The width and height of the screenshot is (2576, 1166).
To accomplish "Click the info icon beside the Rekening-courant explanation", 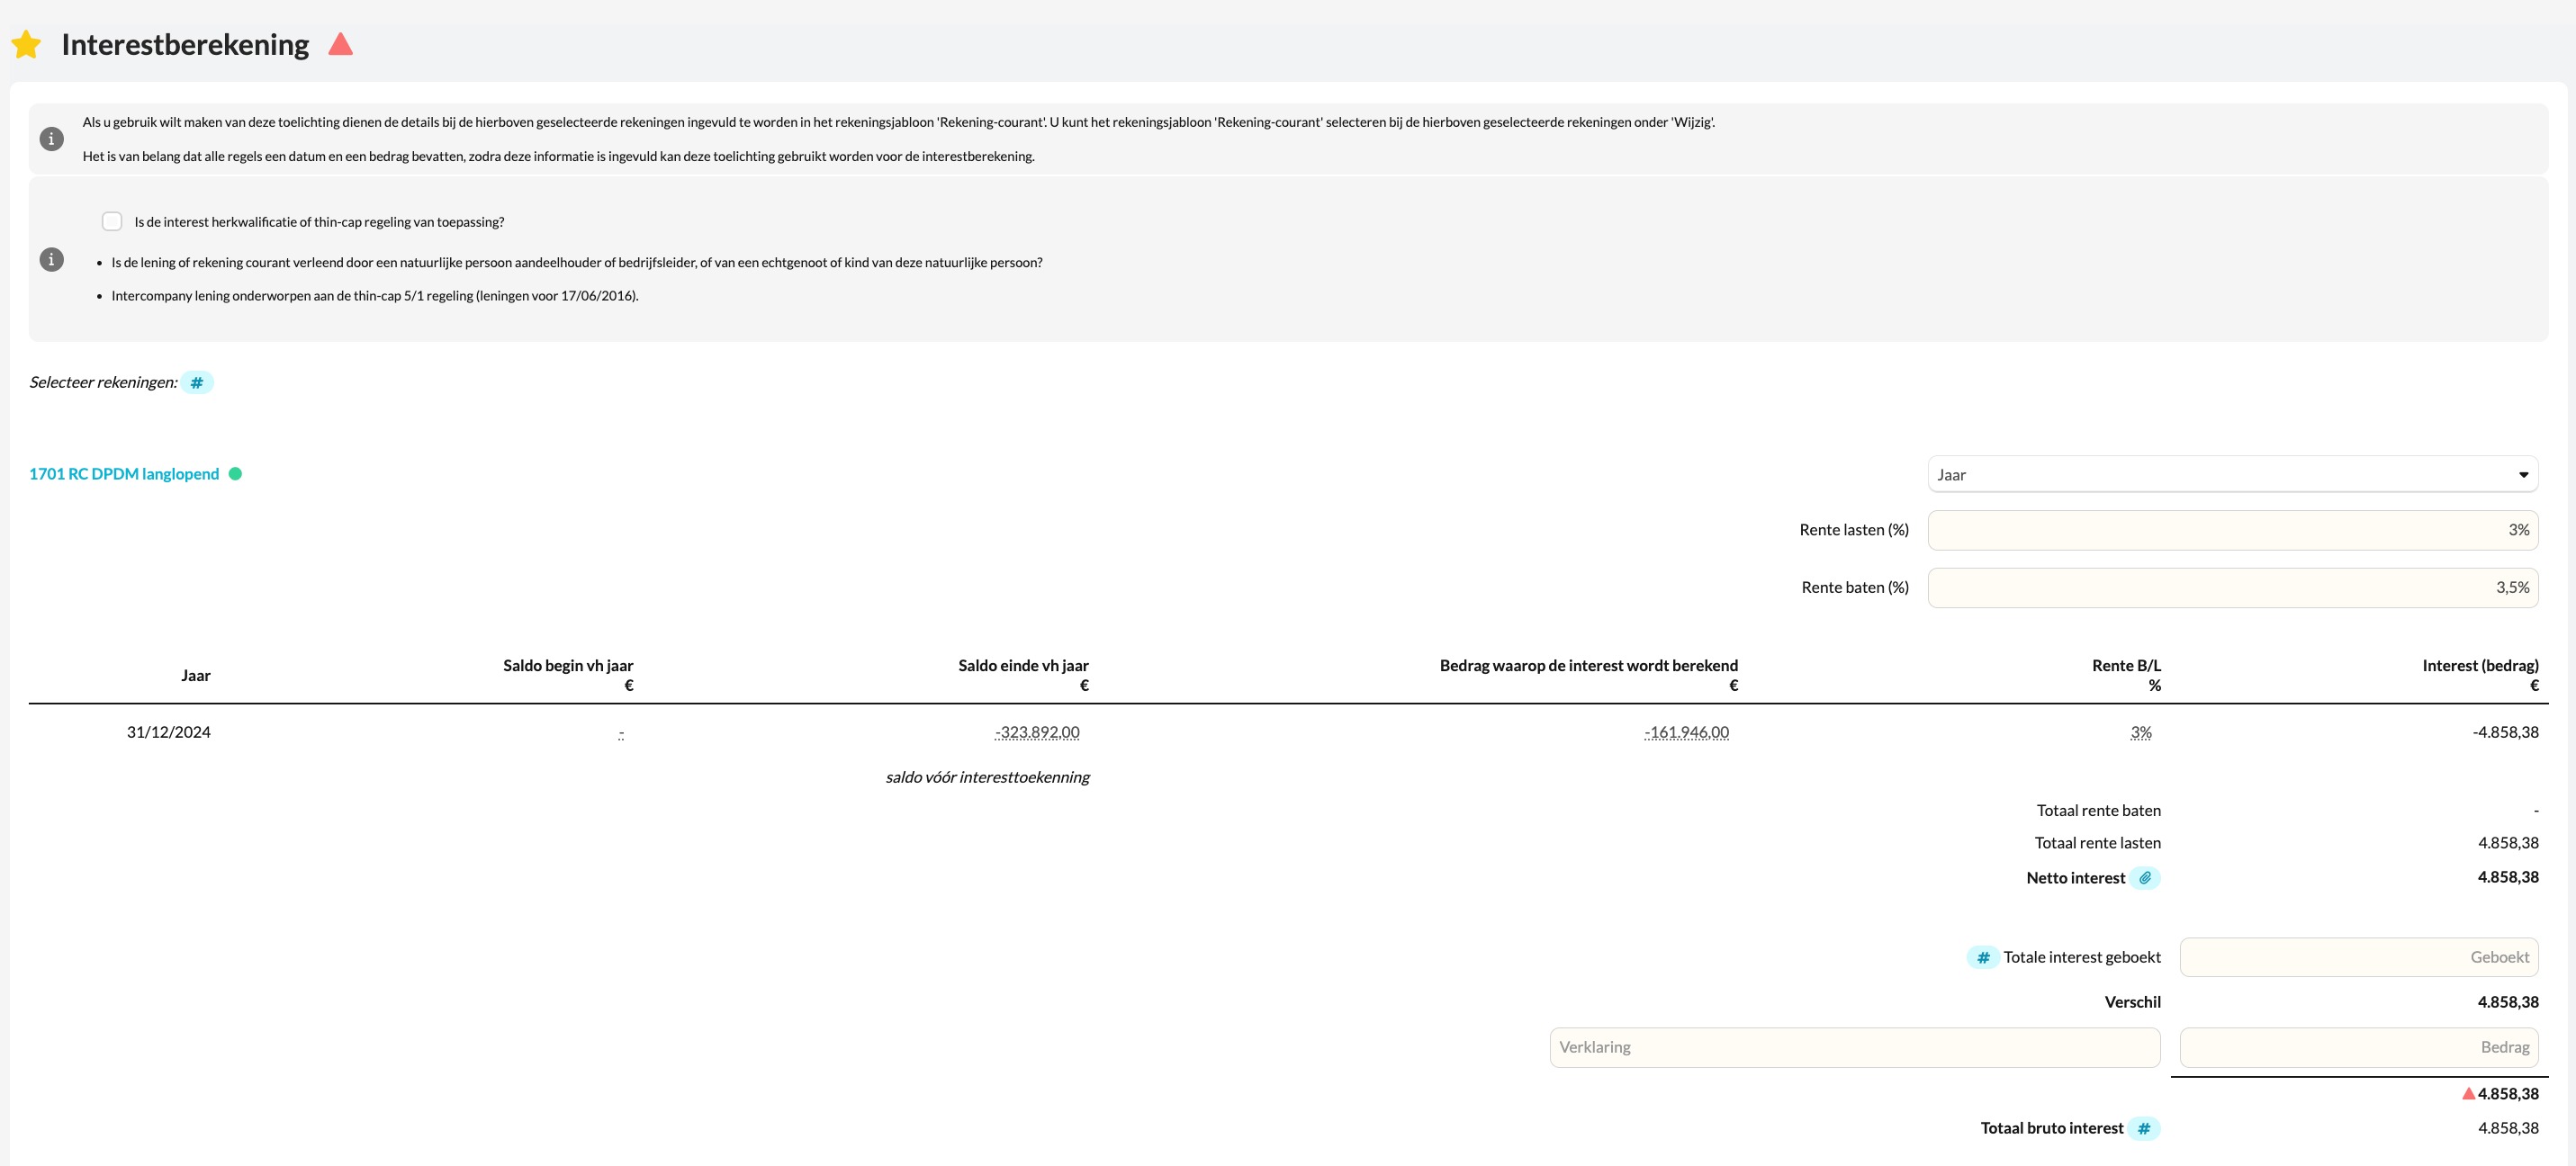I will tap(51, 139).
